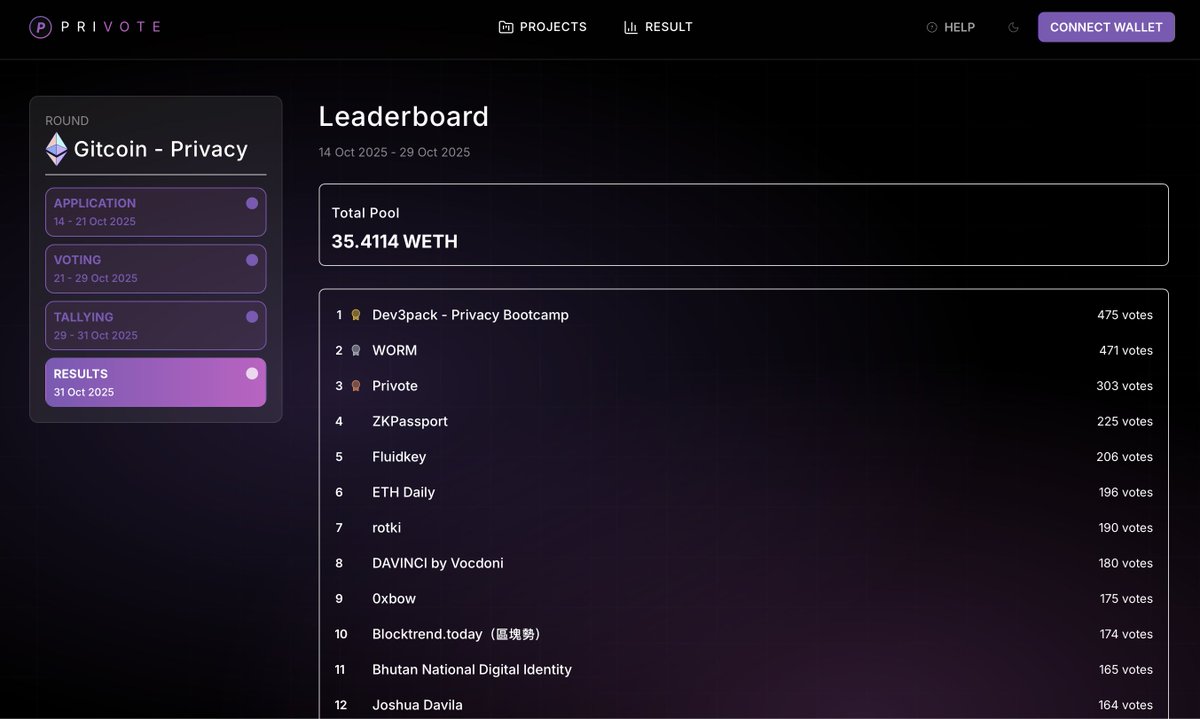Click the 206 votes count
1200x719 pixels.
click(1124, 457)
